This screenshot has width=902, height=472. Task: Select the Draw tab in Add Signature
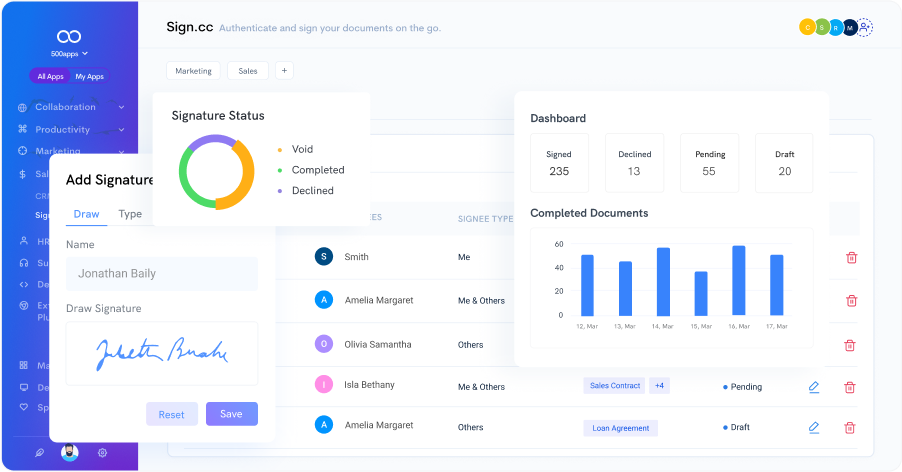point(86,214)
